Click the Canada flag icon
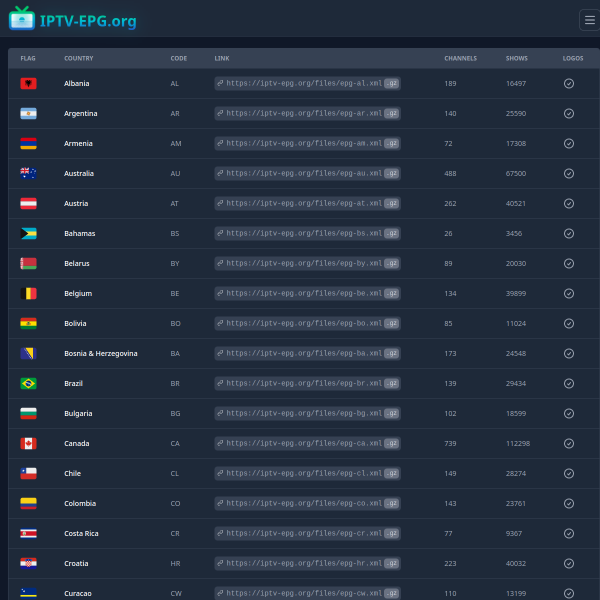 tap(28, 443)
